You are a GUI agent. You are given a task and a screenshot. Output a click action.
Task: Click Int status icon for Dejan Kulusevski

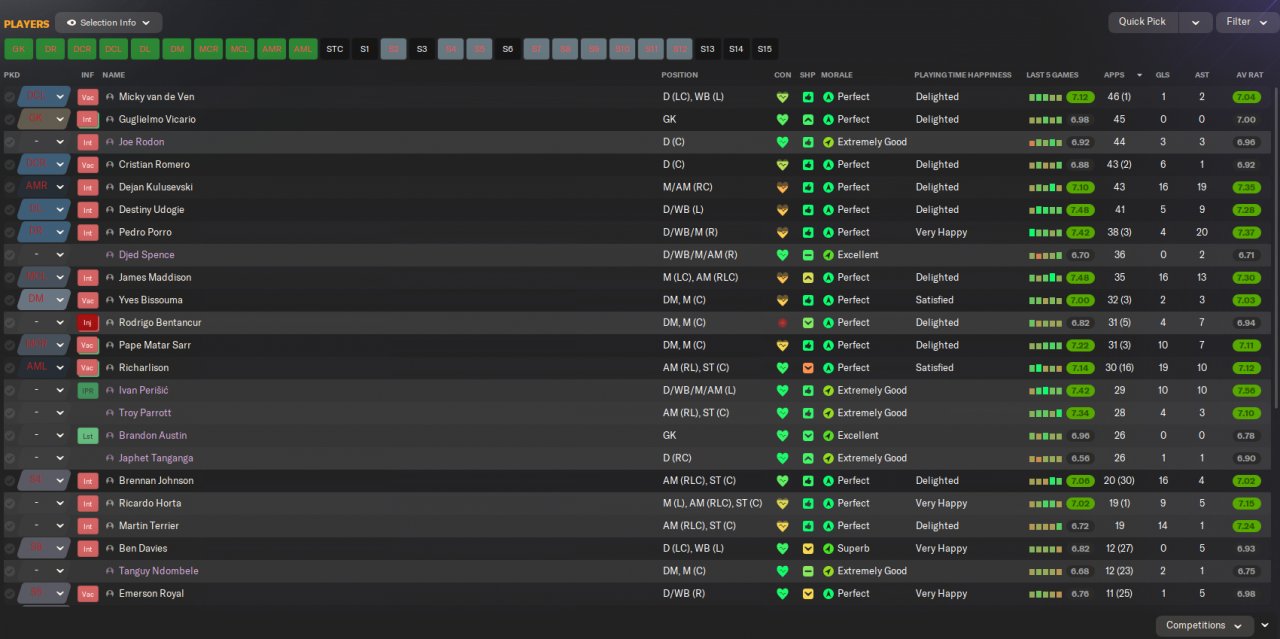coord(88,187)
